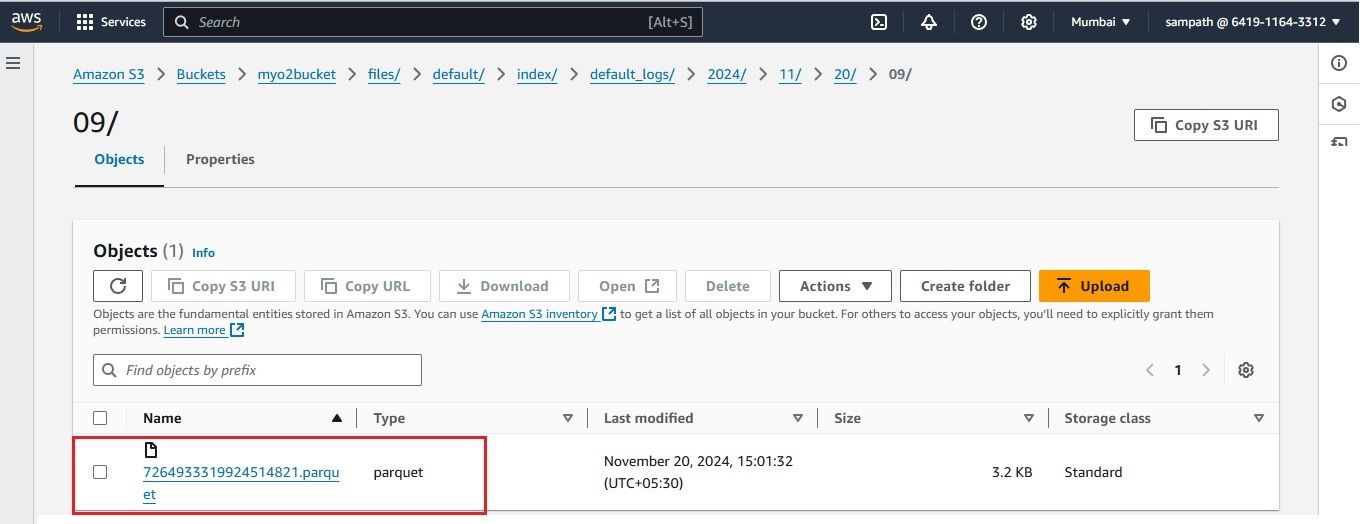Select the 7264933319924514821.parquet checkbox
This screenshot has width=1366, height=524.
(100, 472)
